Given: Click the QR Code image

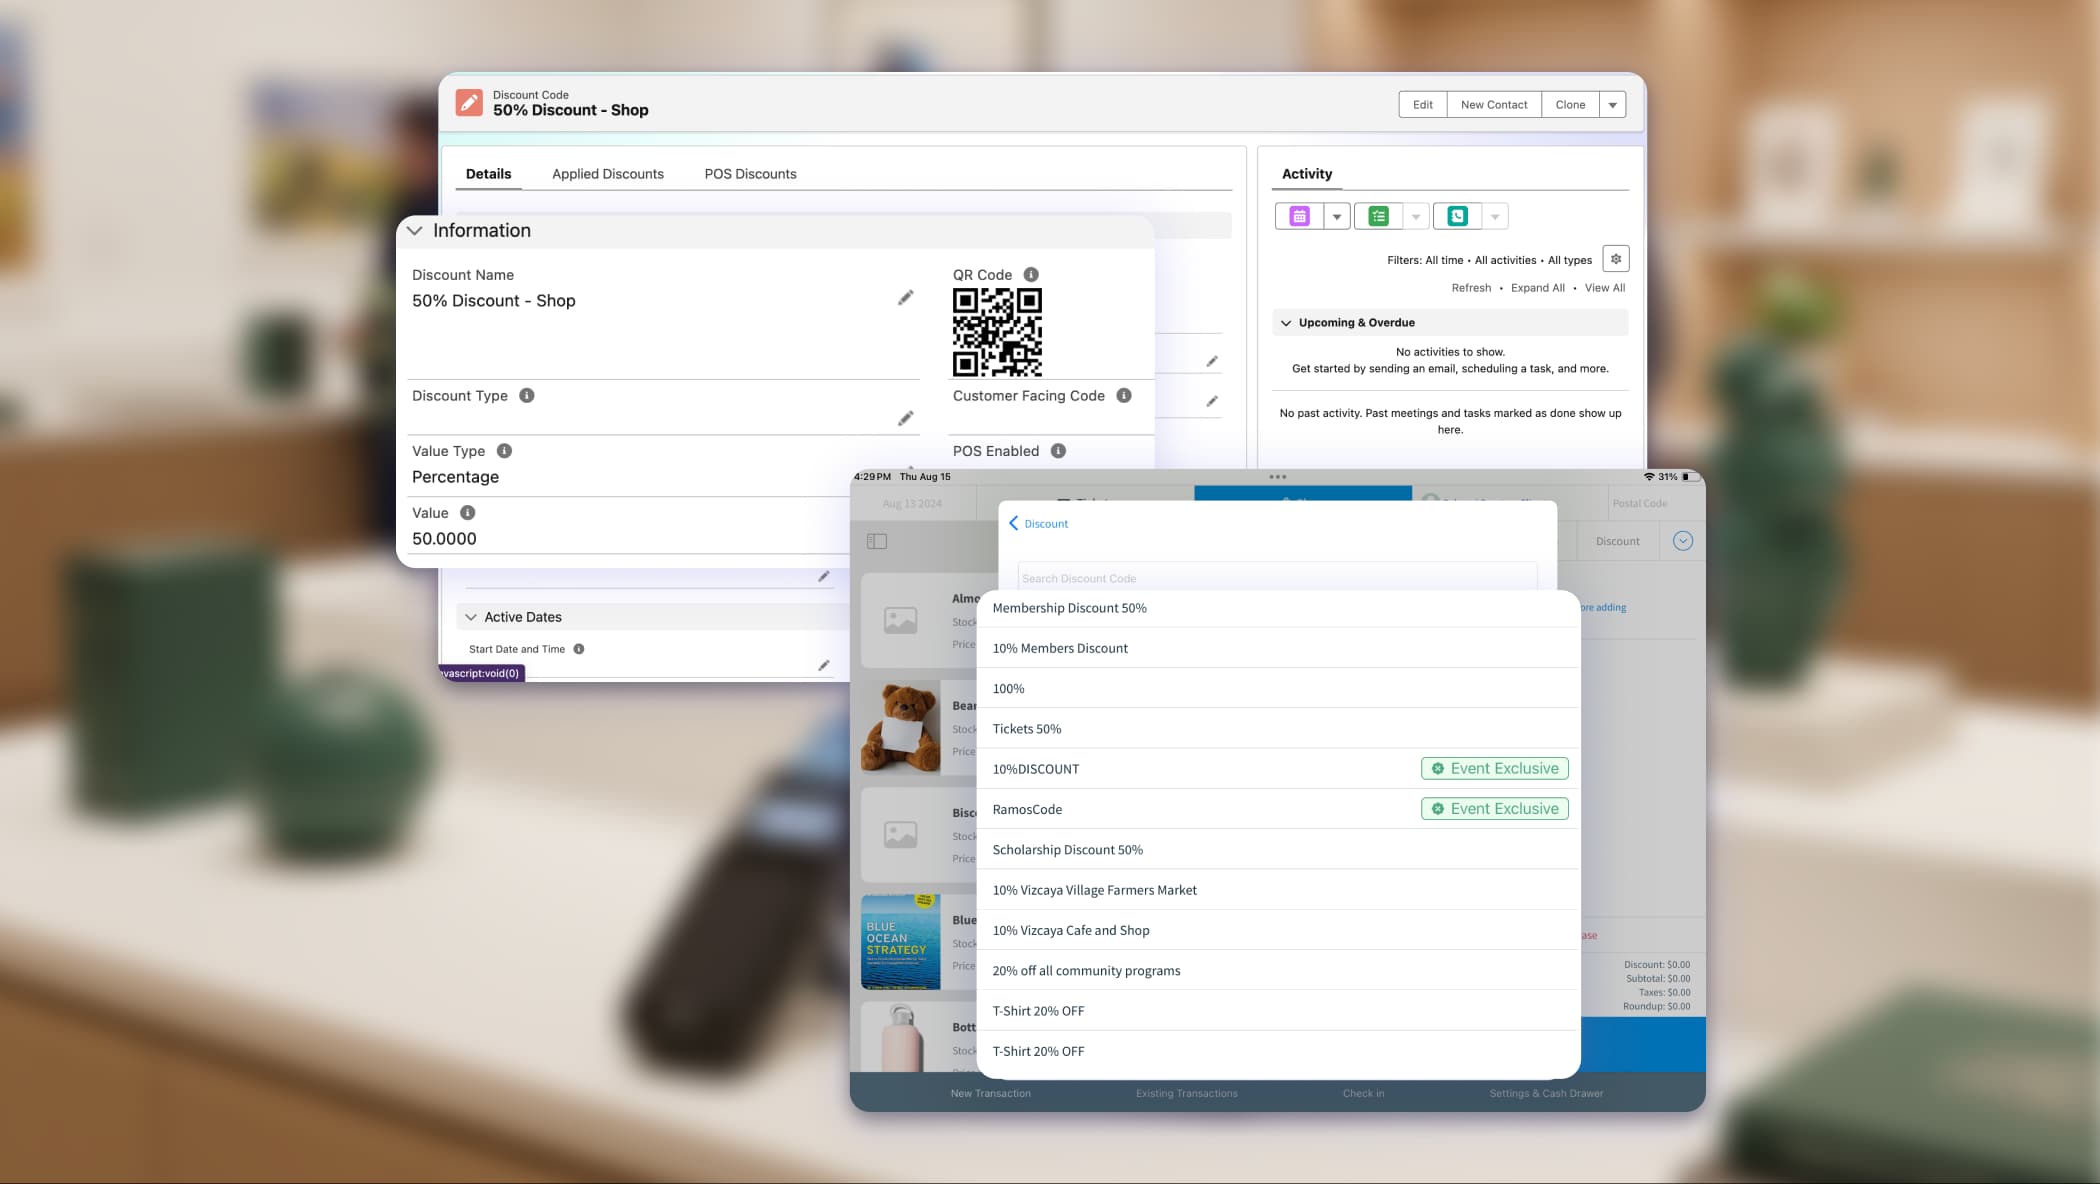Looking at the screenshot, I should 997,331.
